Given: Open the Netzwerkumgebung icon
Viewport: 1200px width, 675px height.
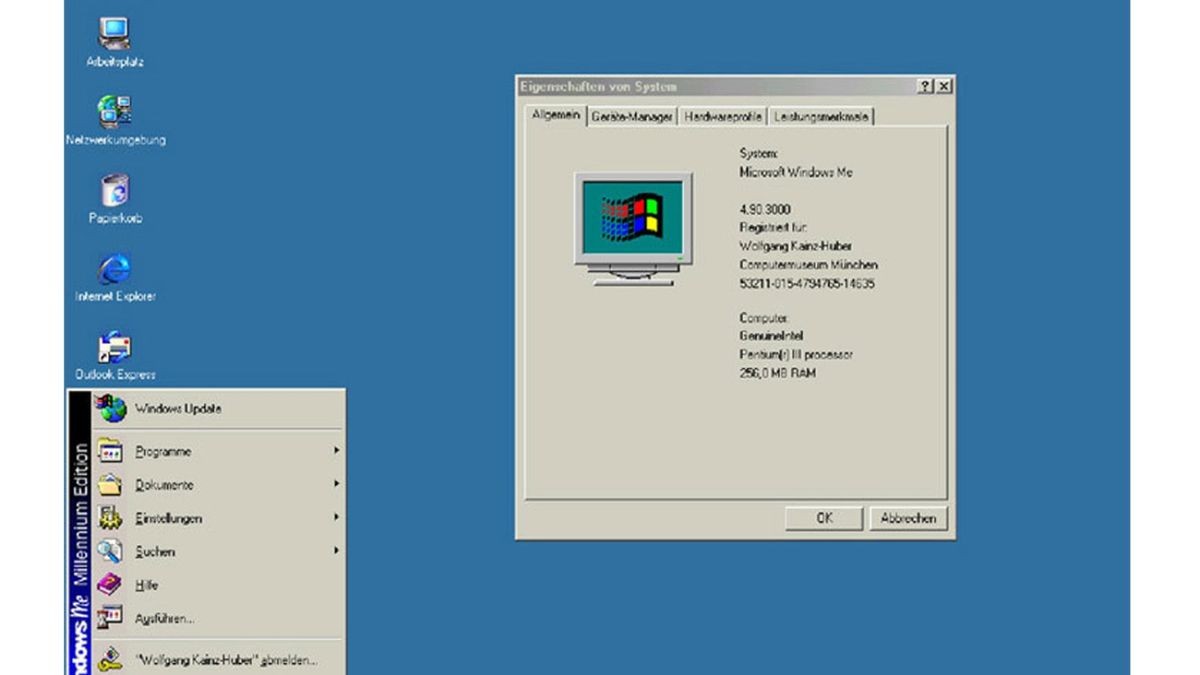Looking at the screenshot, I should tap(115, 108).
